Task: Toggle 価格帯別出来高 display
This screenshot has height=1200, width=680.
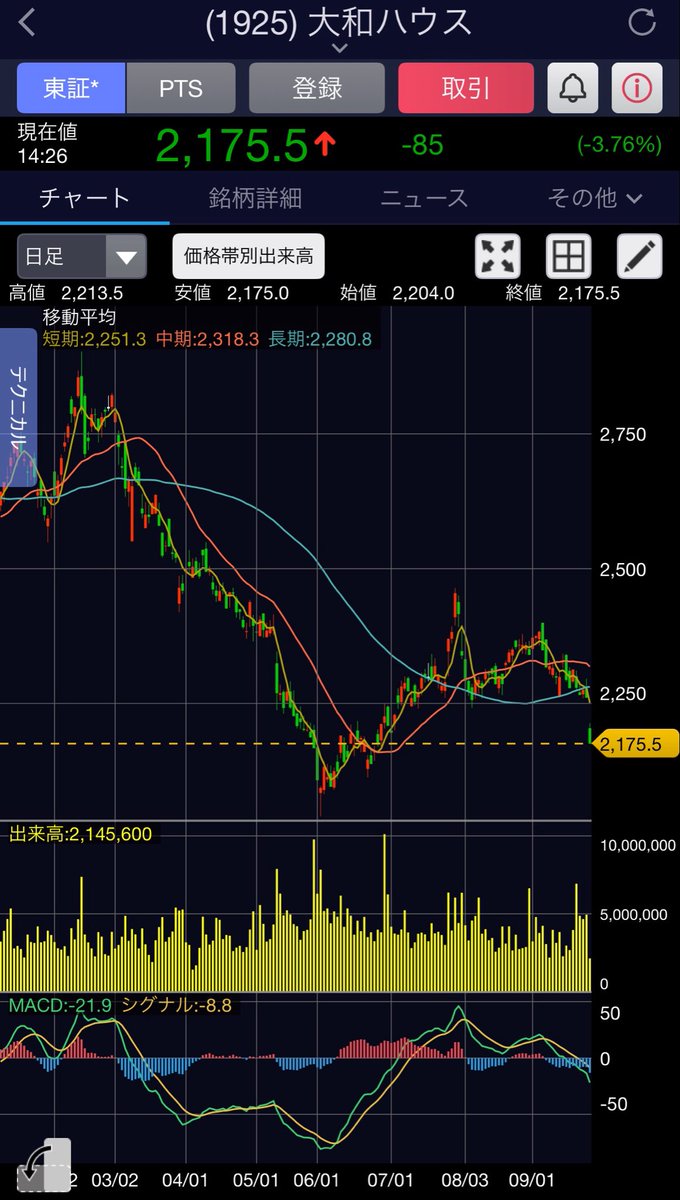Action: point(249,256)
